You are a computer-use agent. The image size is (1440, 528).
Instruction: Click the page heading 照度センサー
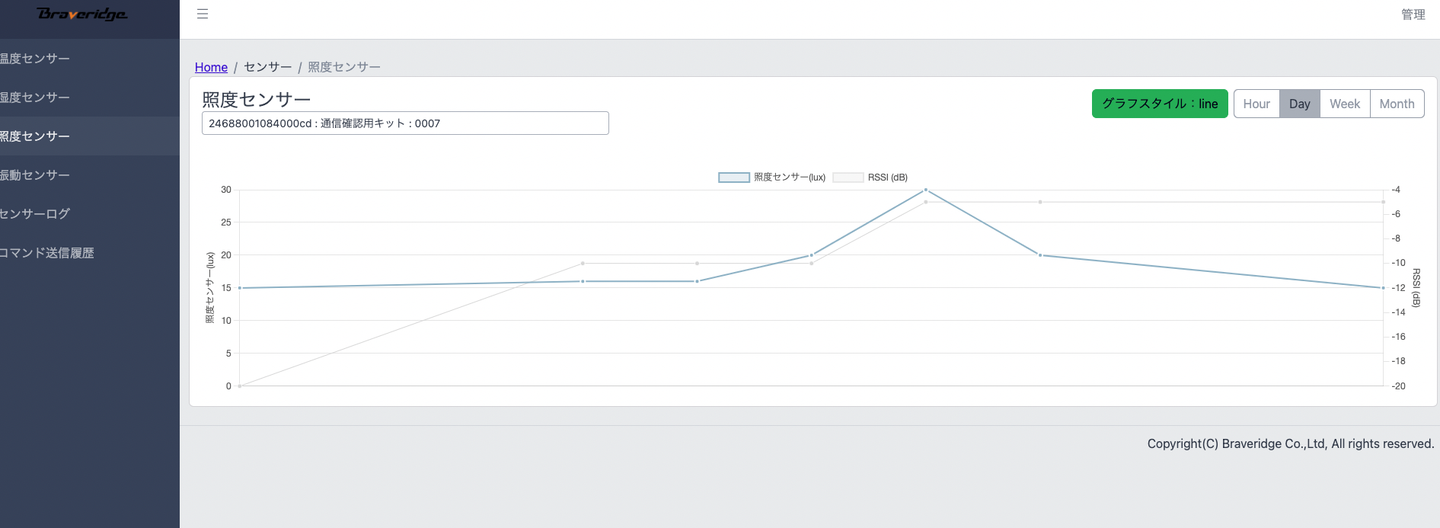click(256, 99)
